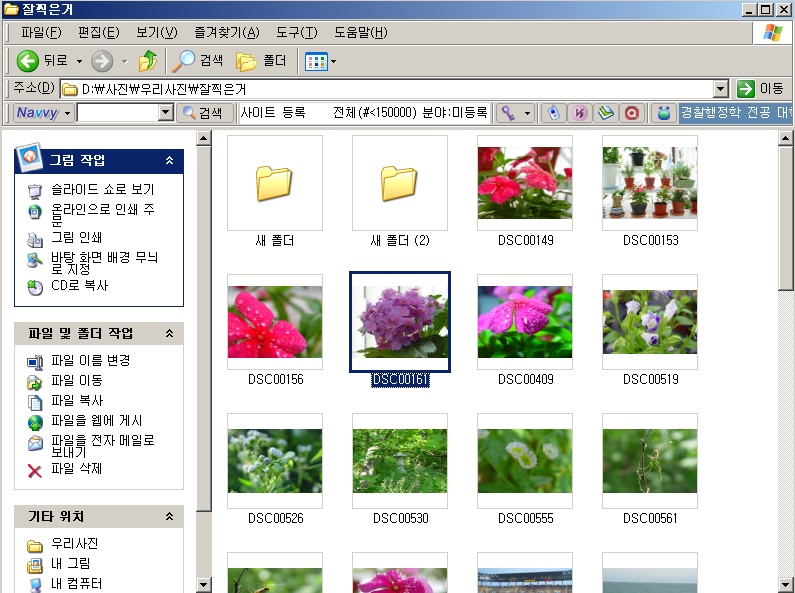The width and height of the screenshot is (795, 593).
Task: Click the Navvy blue character icon
Action: pos(664,113)
